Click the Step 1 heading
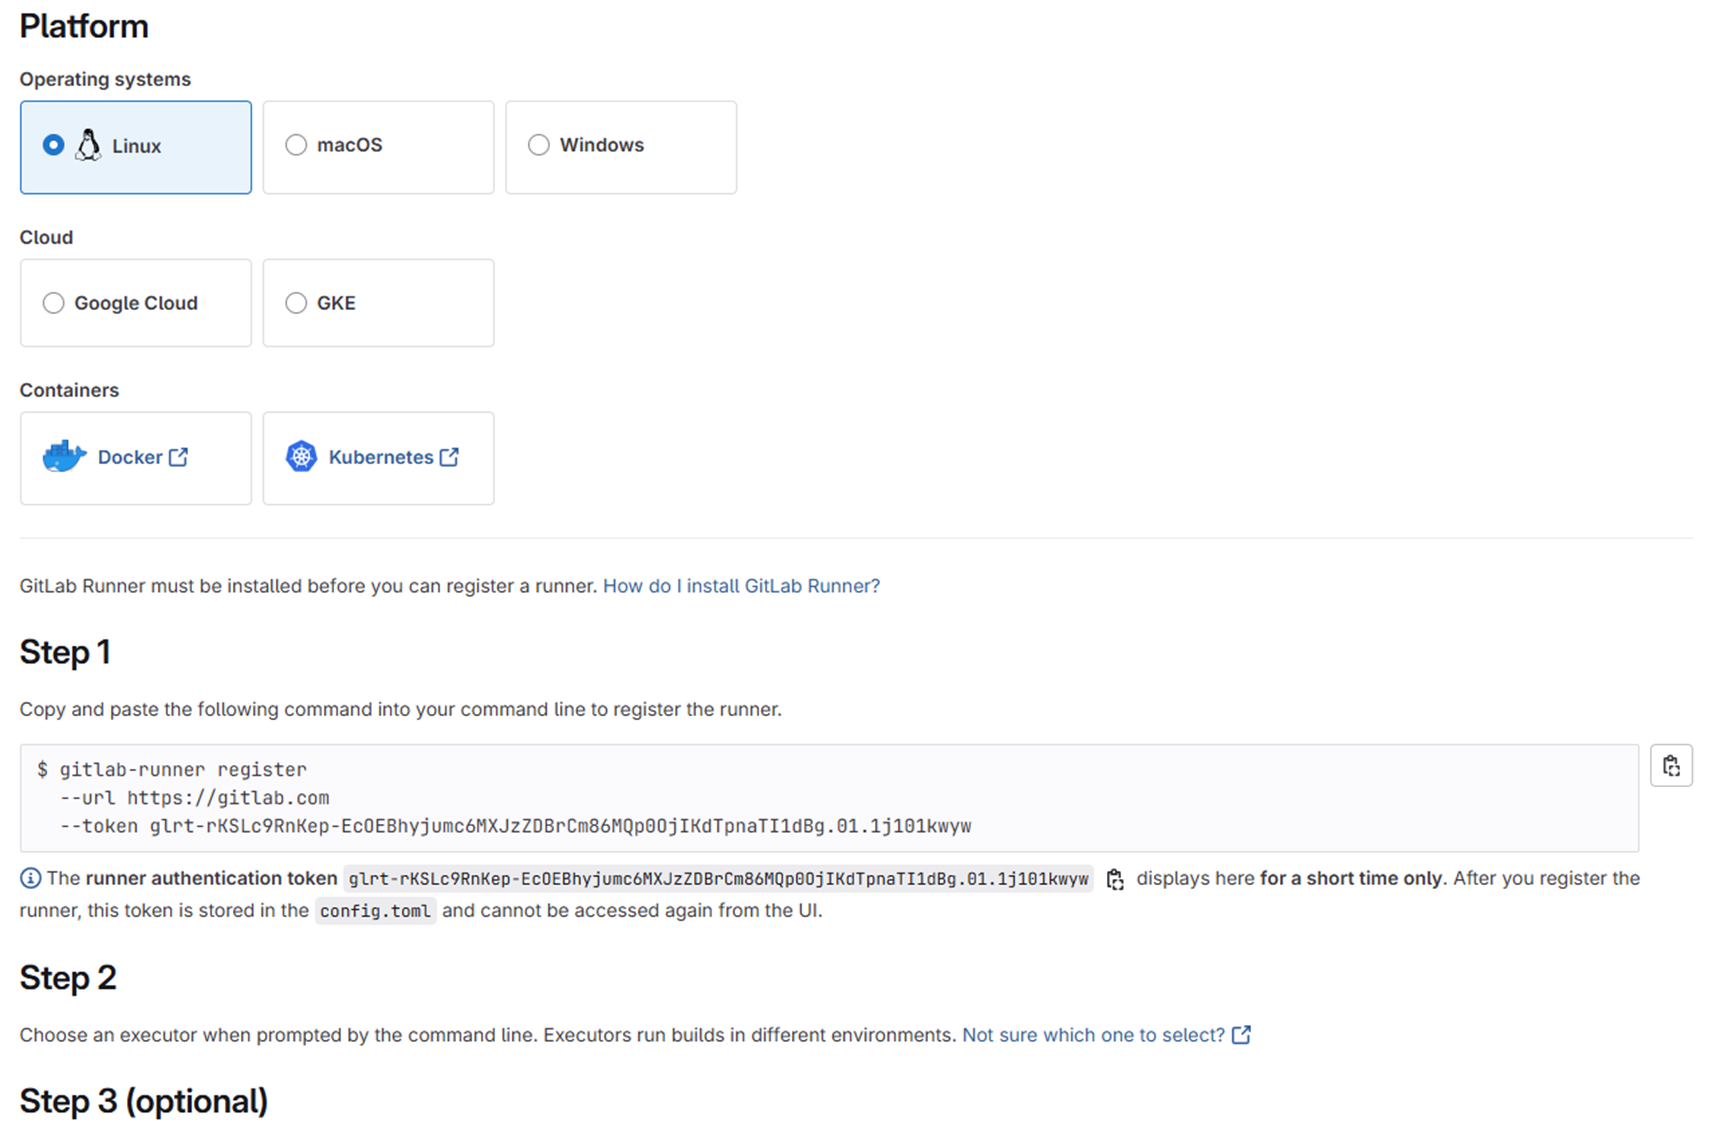 tap(65, 652)
